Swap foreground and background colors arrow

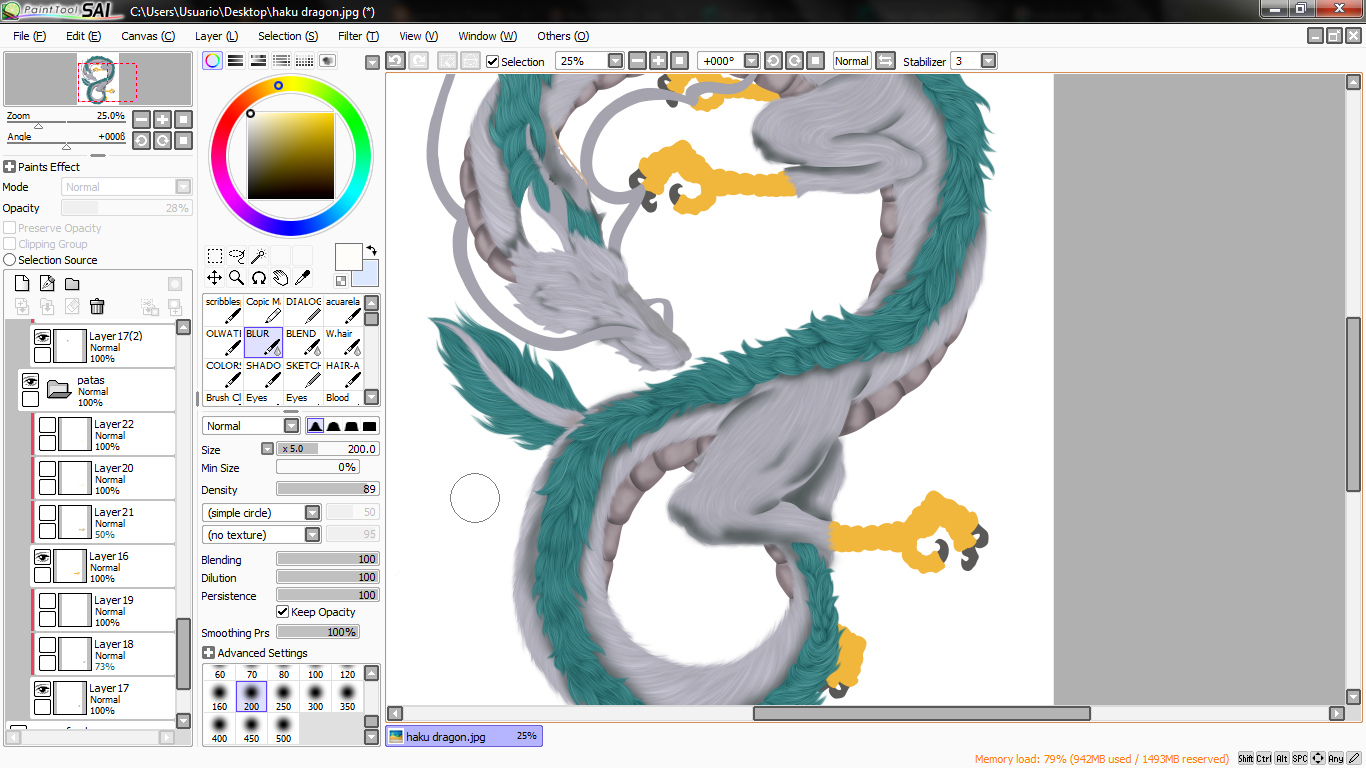click(372, 250)
